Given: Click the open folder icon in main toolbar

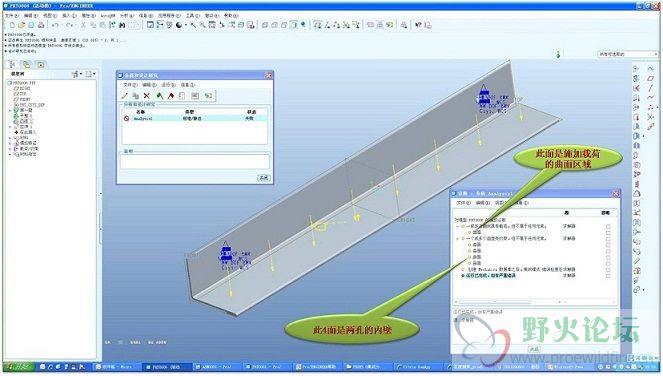Looking at the screenshot, I should pos(21,25).
